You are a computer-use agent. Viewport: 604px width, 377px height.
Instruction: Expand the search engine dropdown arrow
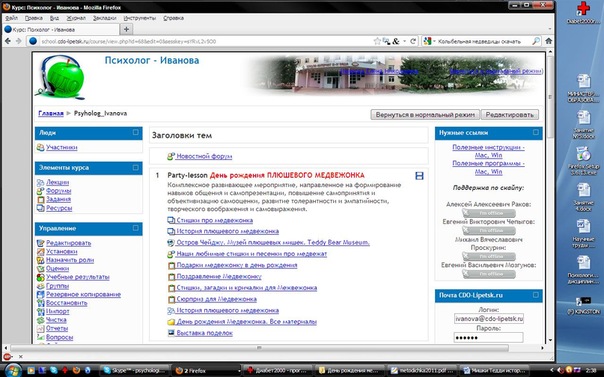pyautogui.click(x=434, y=41)
